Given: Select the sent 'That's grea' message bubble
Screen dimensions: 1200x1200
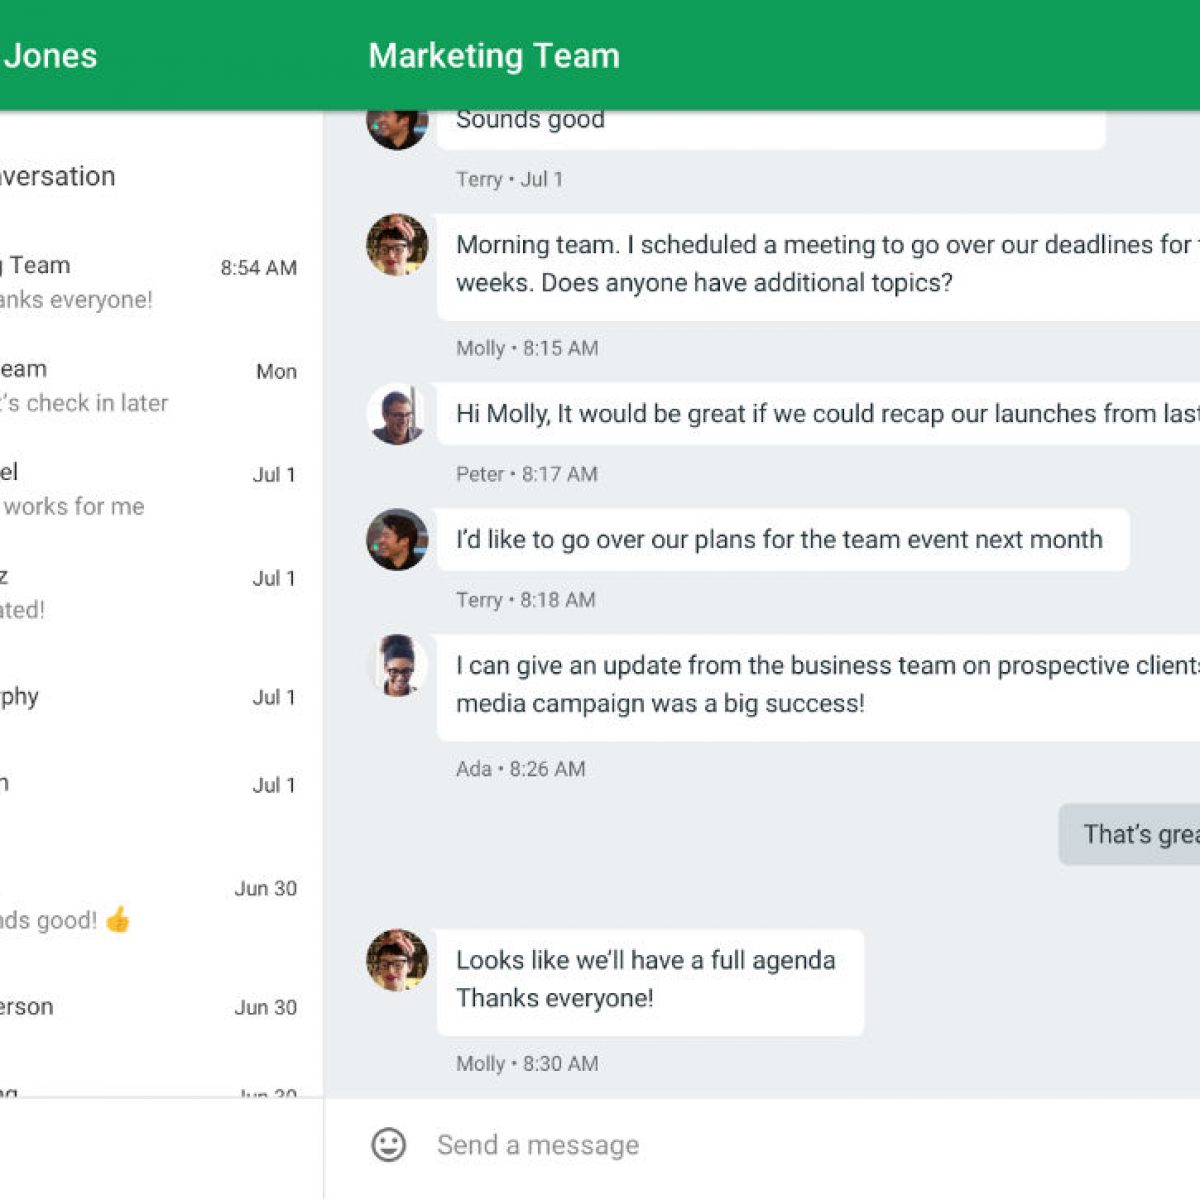Looking at the screenshot, I should point(1130,834).
